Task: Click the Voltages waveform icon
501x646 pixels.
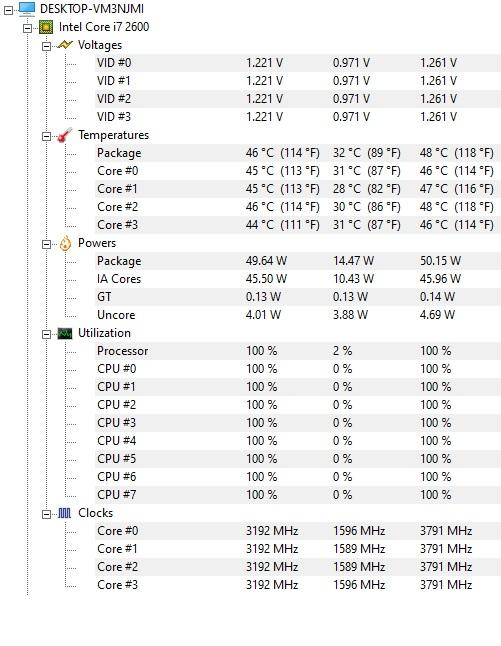Action: coord(65,45)
